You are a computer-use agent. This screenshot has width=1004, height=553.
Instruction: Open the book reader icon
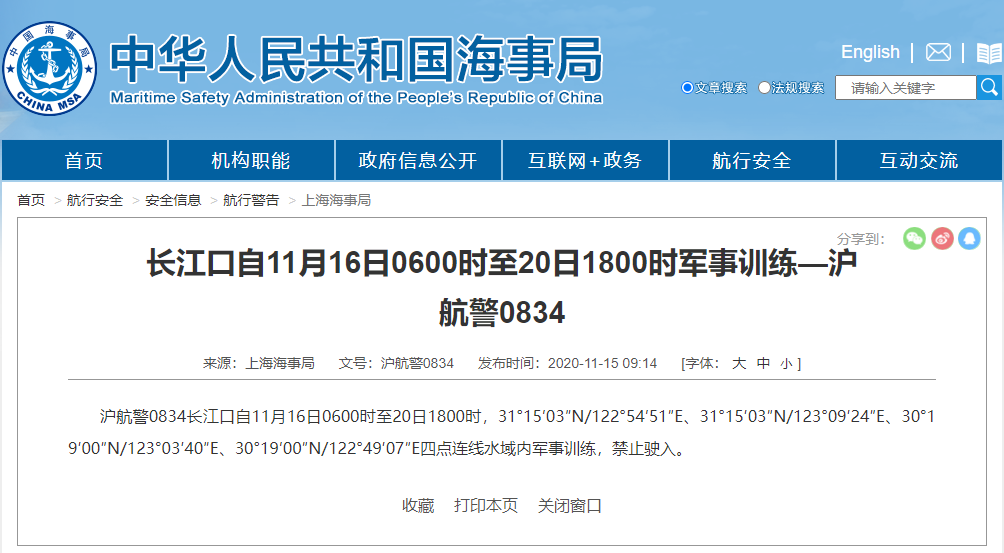point(989,52)
